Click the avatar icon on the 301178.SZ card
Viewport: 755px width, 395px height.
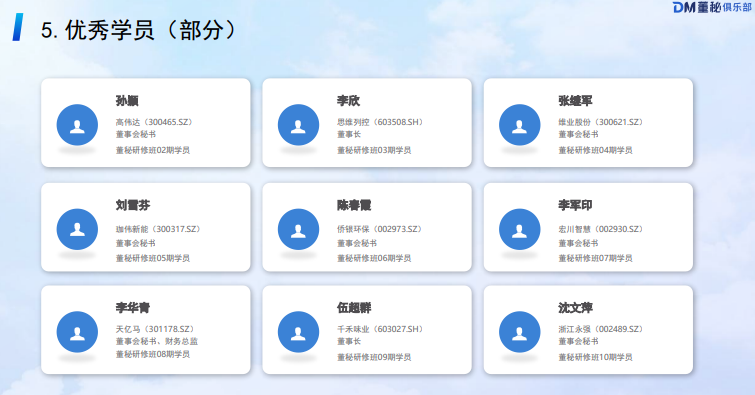coord(77,332)
